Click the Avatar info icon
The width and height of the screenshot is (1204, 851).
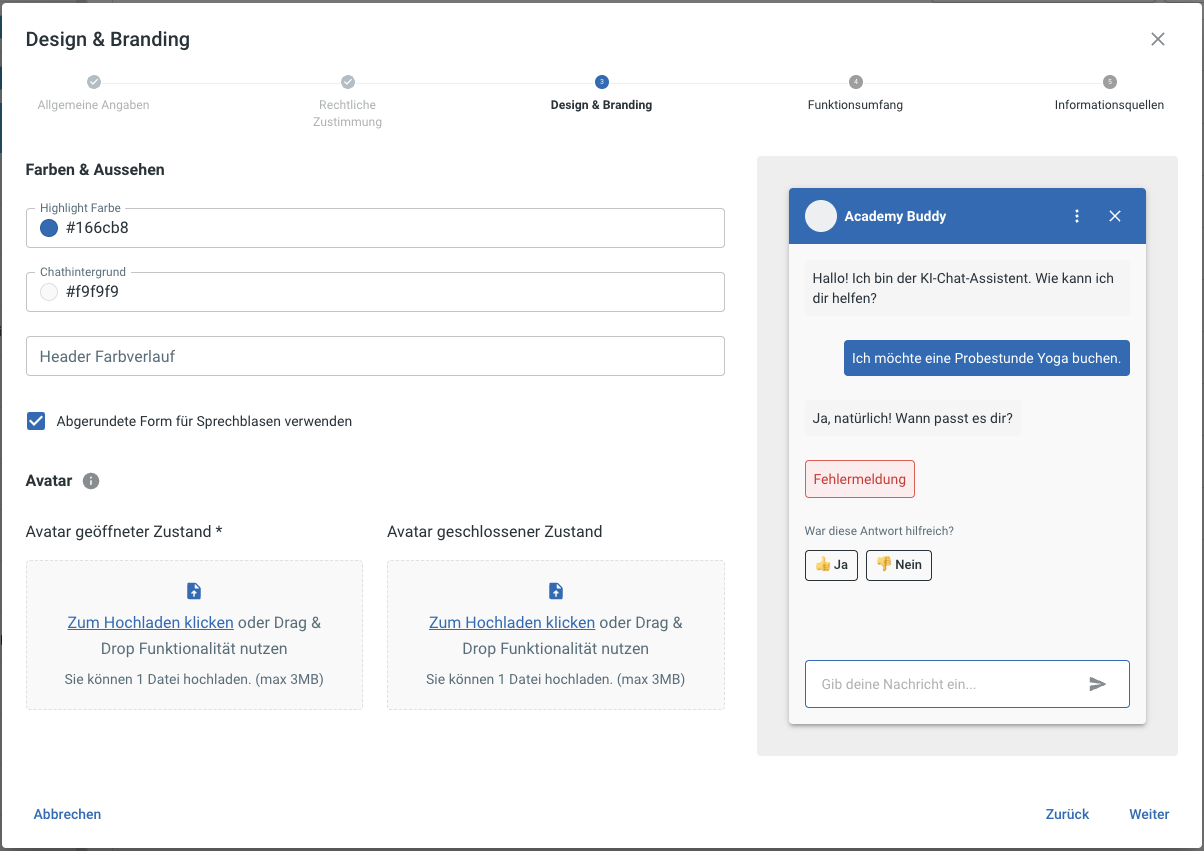coord(91,481)
